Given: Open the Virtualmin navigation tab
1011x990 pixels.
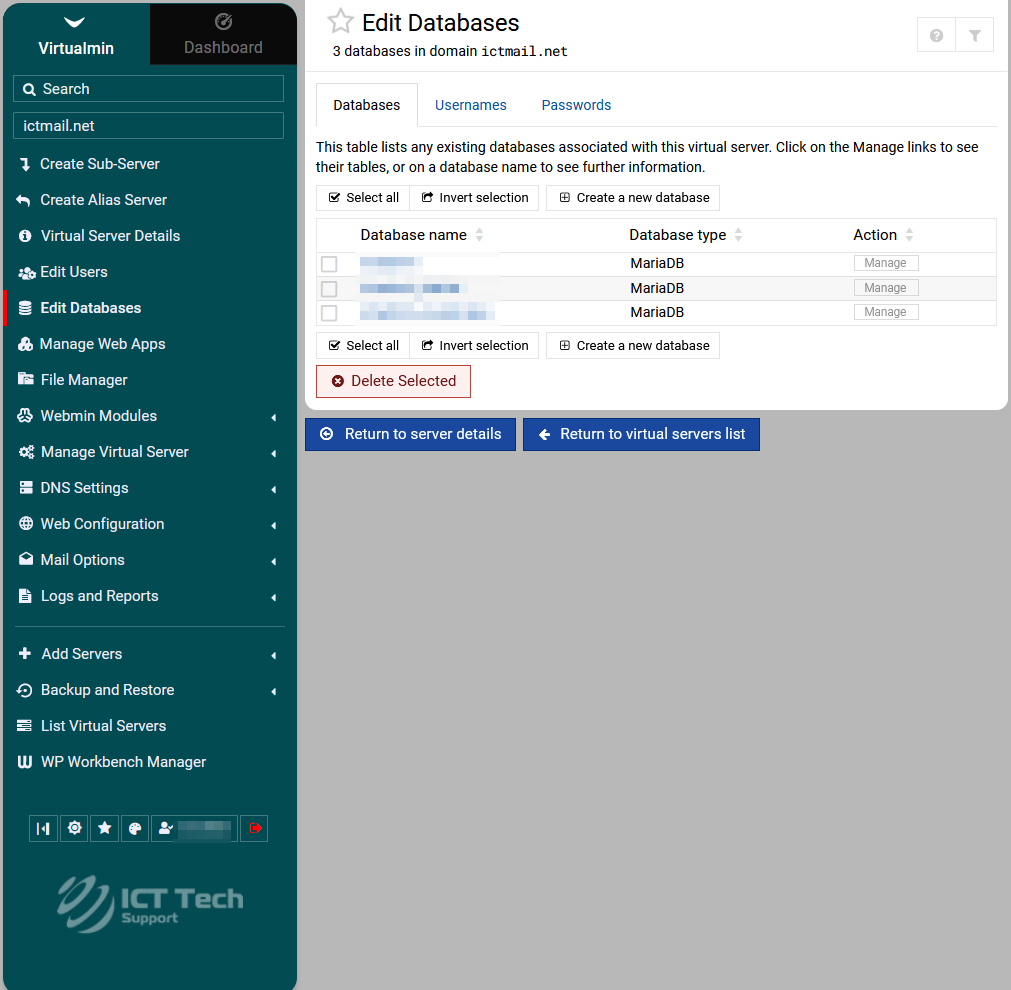Looking at the screenshot, I should coord(76,34).
